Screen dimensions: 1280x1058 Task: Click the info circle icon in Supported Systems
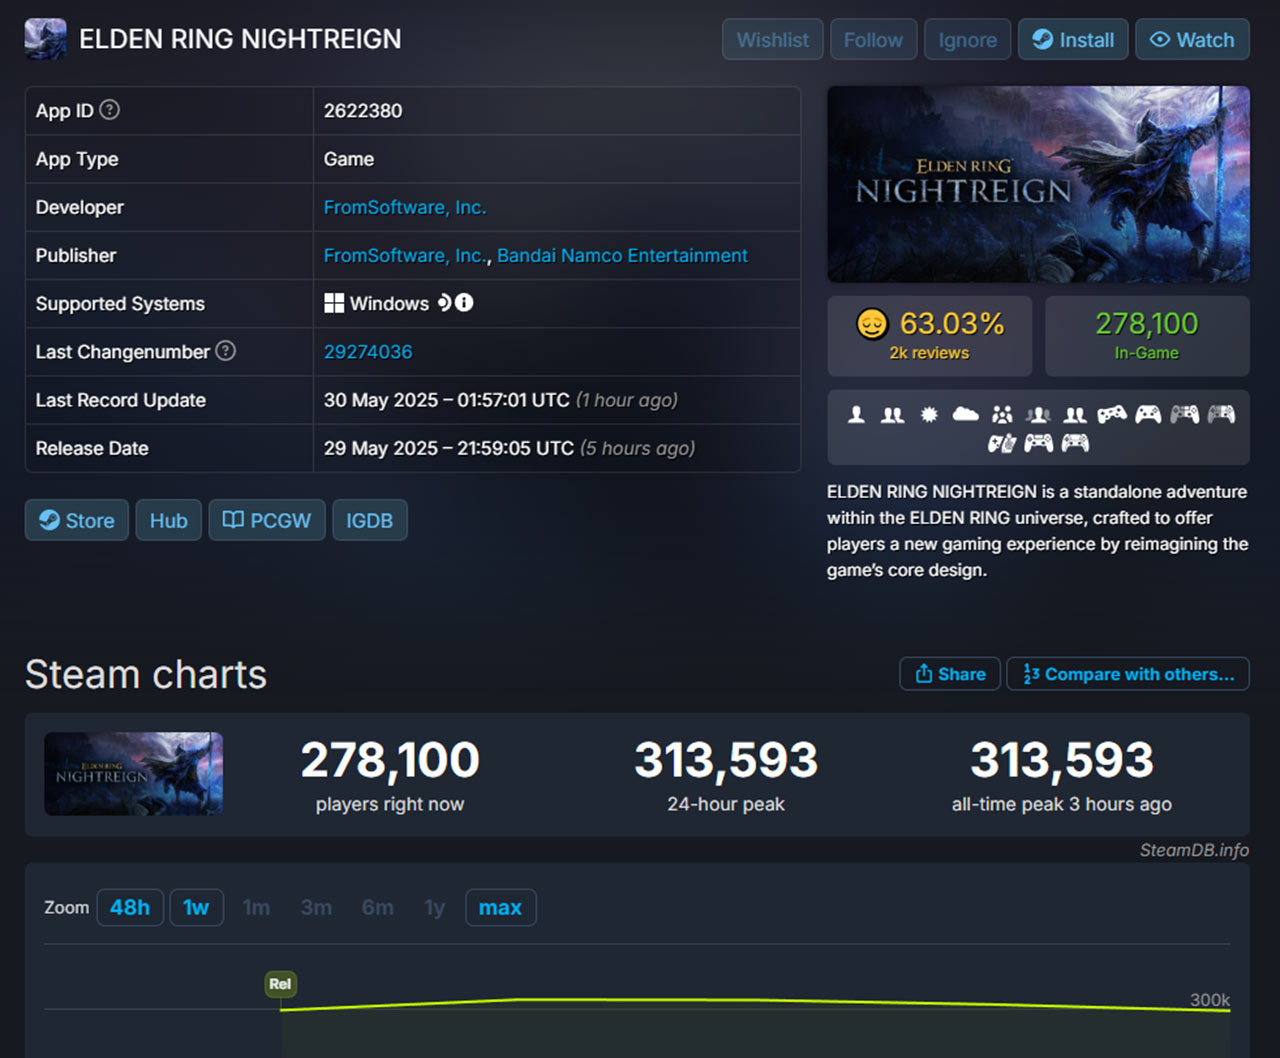point(465,303)
